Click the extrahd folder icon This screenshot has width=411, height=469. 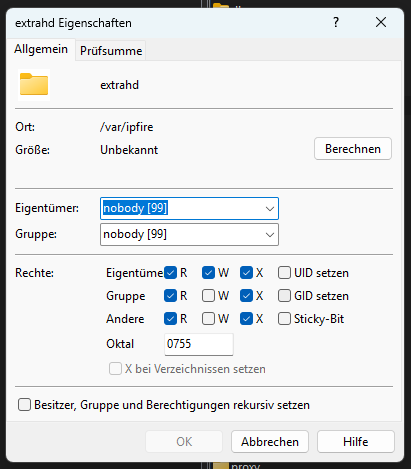34,85
